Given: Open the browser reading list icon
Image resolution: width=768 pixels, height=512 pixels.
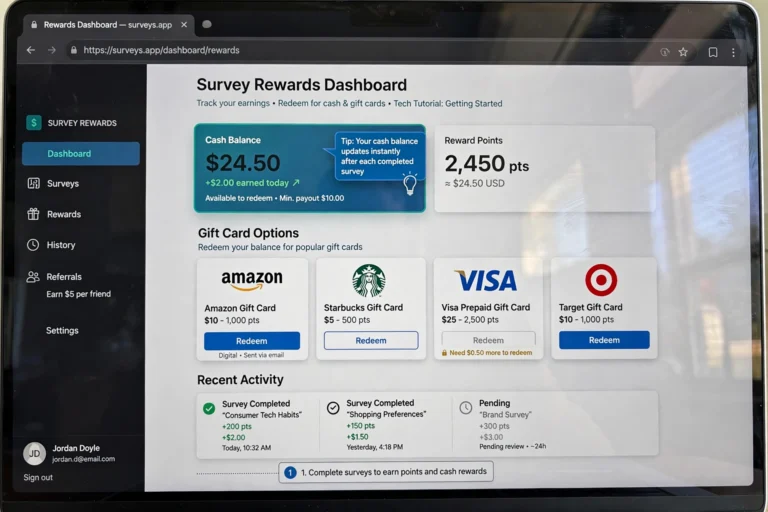Looking at the screenshot, I should (713, 52).
